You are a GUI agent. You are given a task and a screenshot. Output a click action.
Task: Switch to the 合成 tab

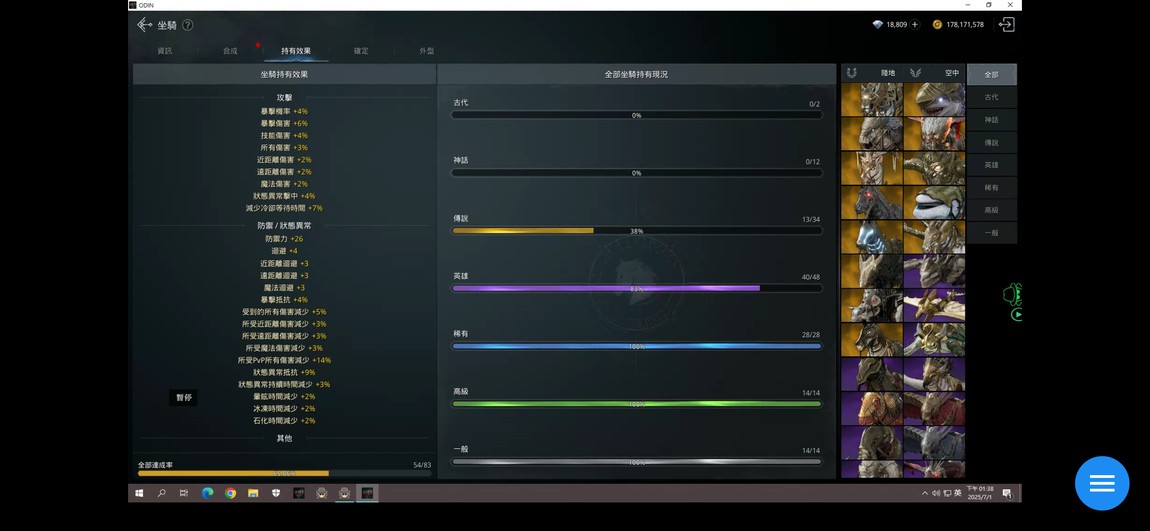[230, 51]
